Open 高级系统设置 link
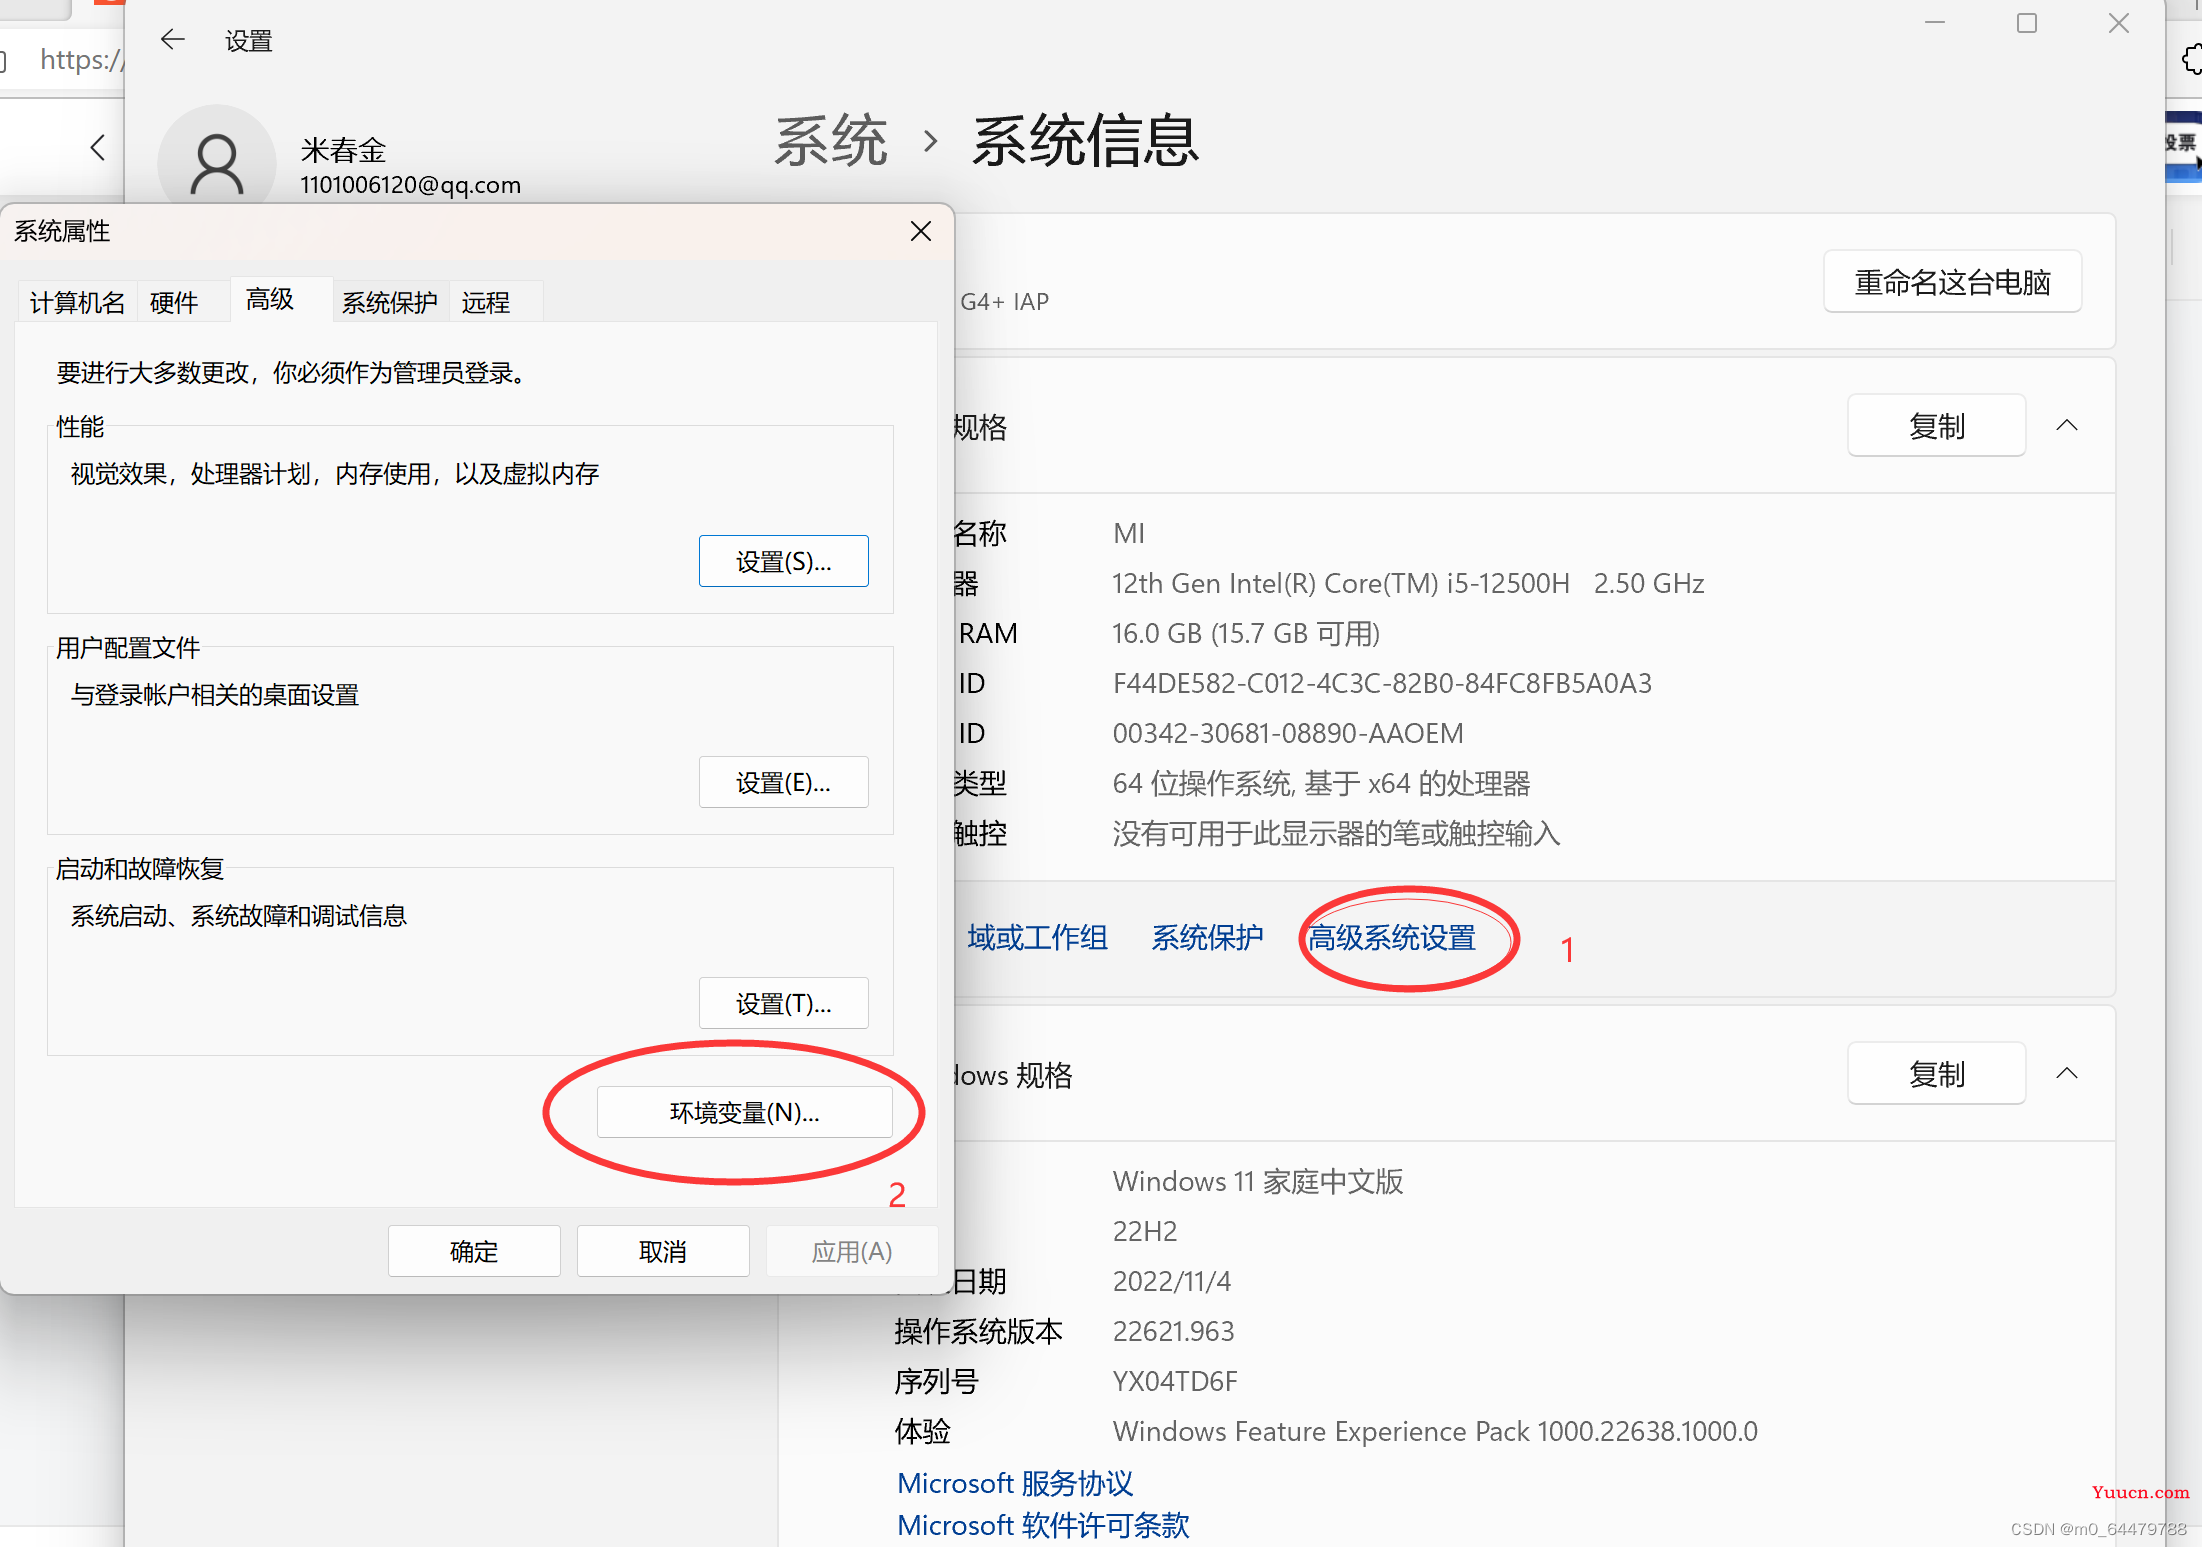 click(x=1392, y=938)
